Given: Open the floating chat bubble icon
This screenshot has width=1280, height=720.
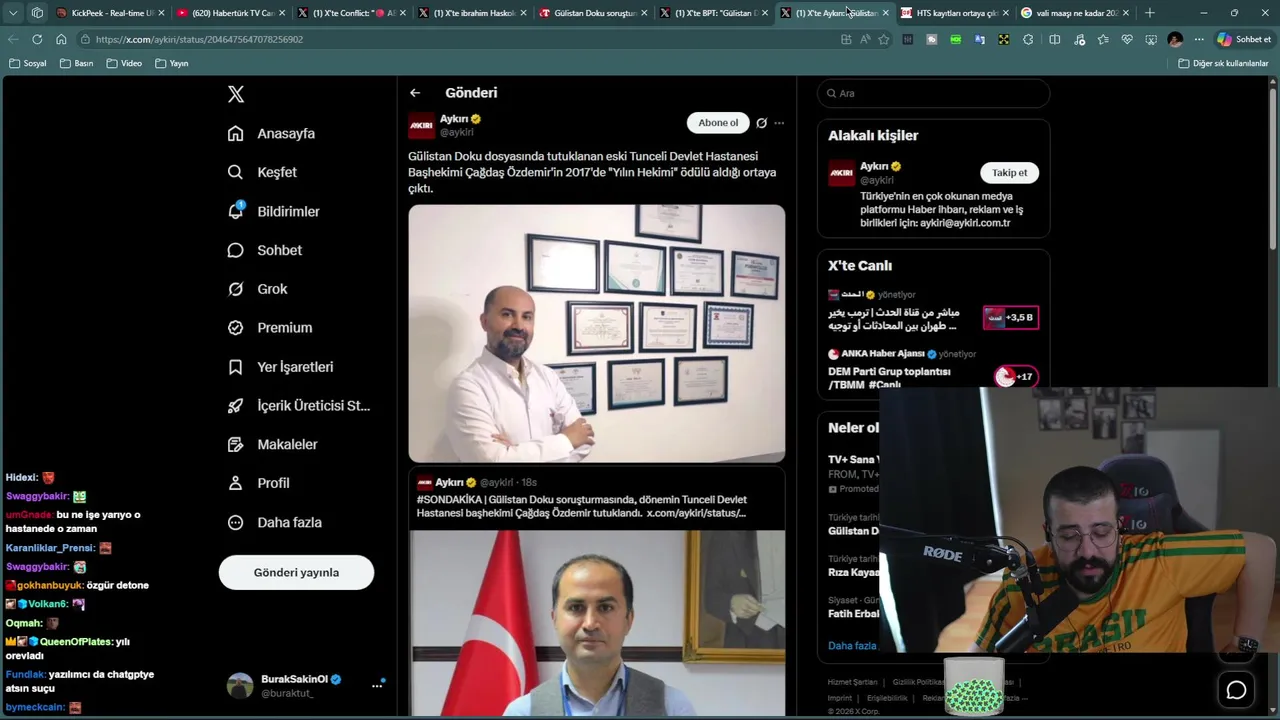Looking at the screenshot, I should point(1237,690).
